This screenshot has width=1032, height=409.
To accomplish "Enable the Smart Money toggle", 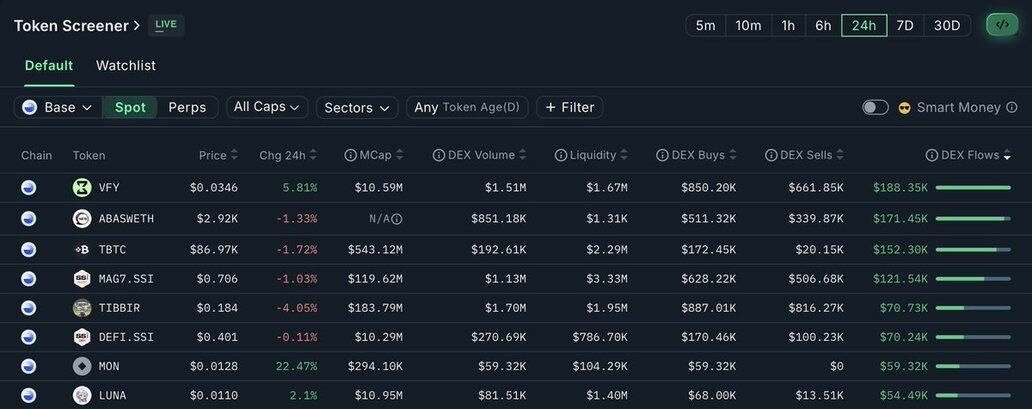I will click(x=875, y=107).
